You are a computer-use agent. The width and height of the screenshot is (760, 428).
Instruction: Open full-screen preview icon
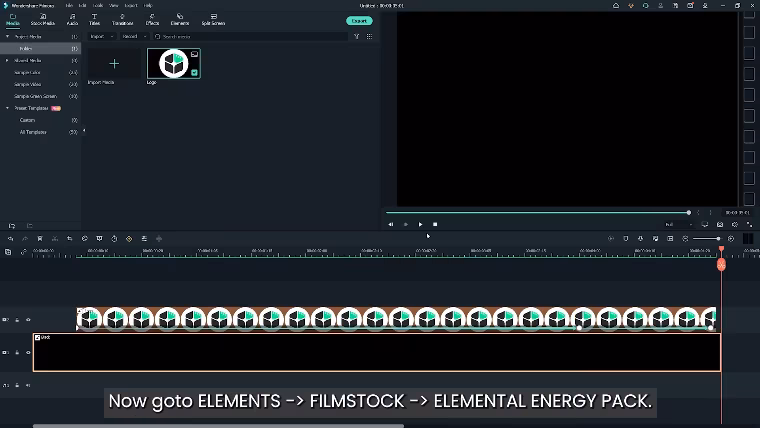[x=749, y=224]
